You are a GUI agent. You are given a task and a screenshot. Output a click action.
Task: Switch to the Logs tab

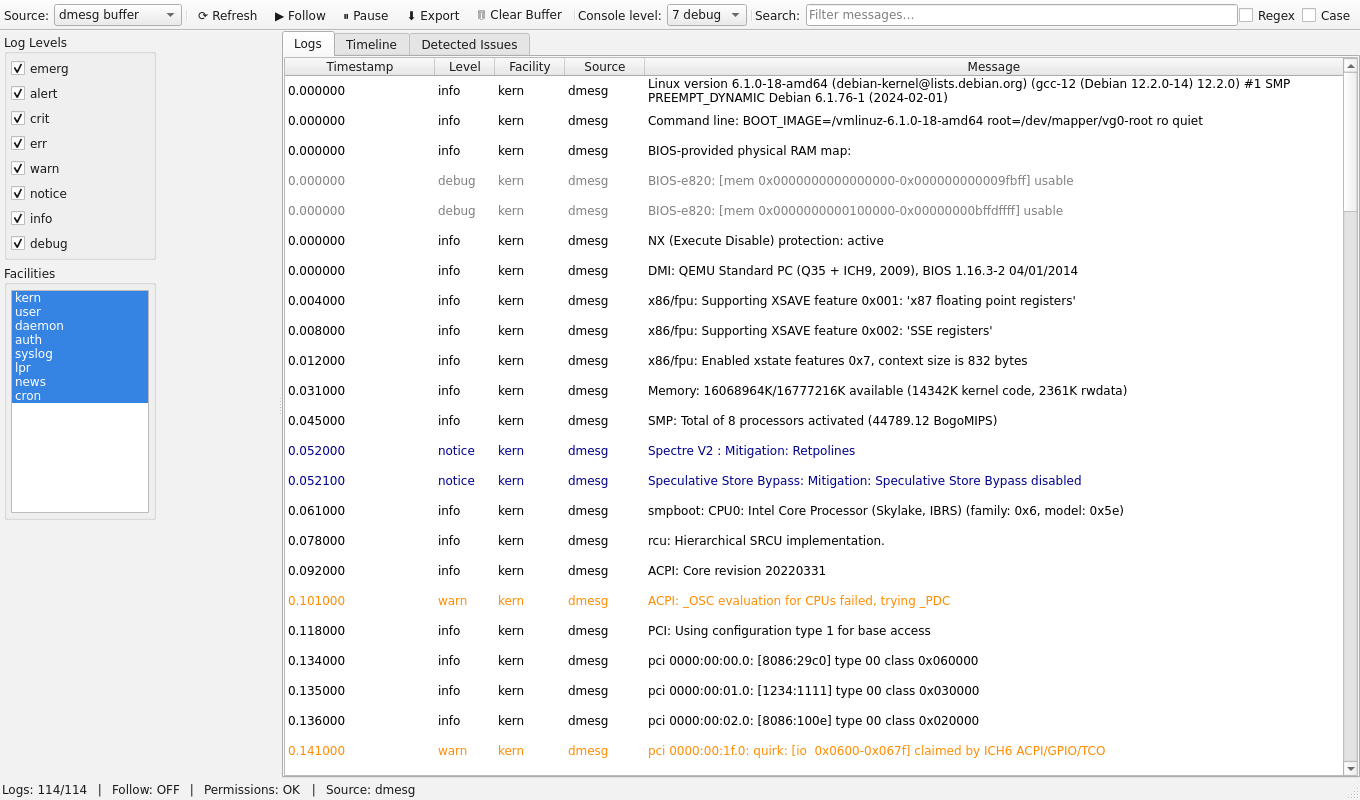[x=308, y=44]
